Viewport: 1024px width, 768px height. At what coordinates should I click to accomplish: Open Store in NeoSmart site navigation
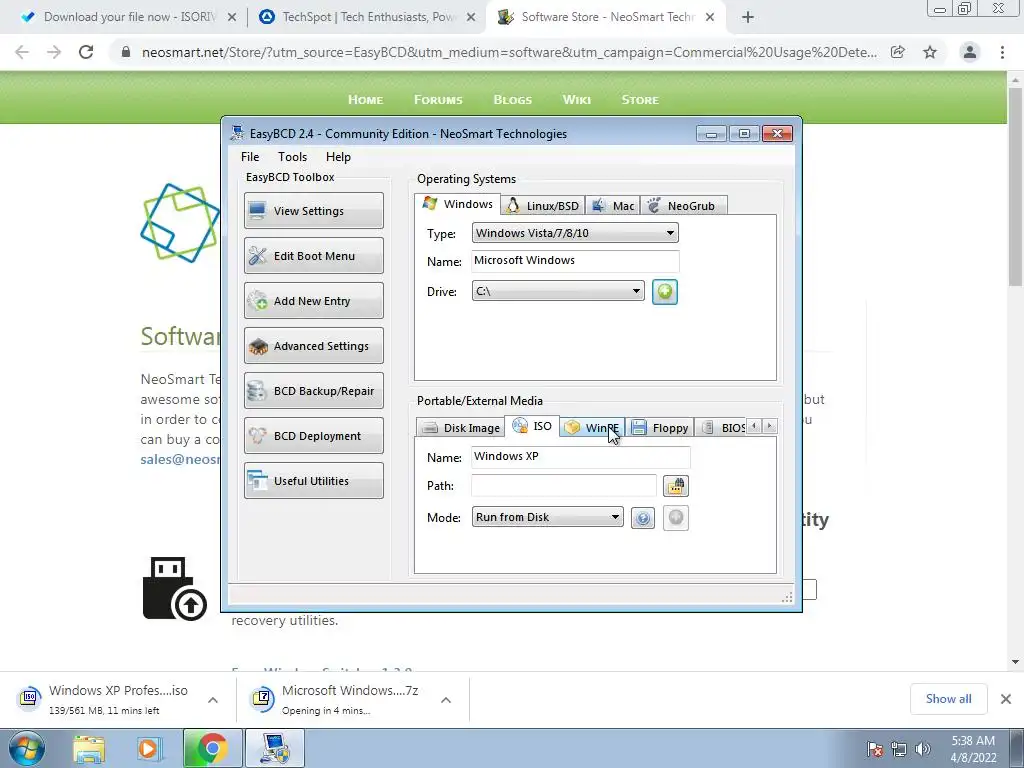tap(640, 100)
